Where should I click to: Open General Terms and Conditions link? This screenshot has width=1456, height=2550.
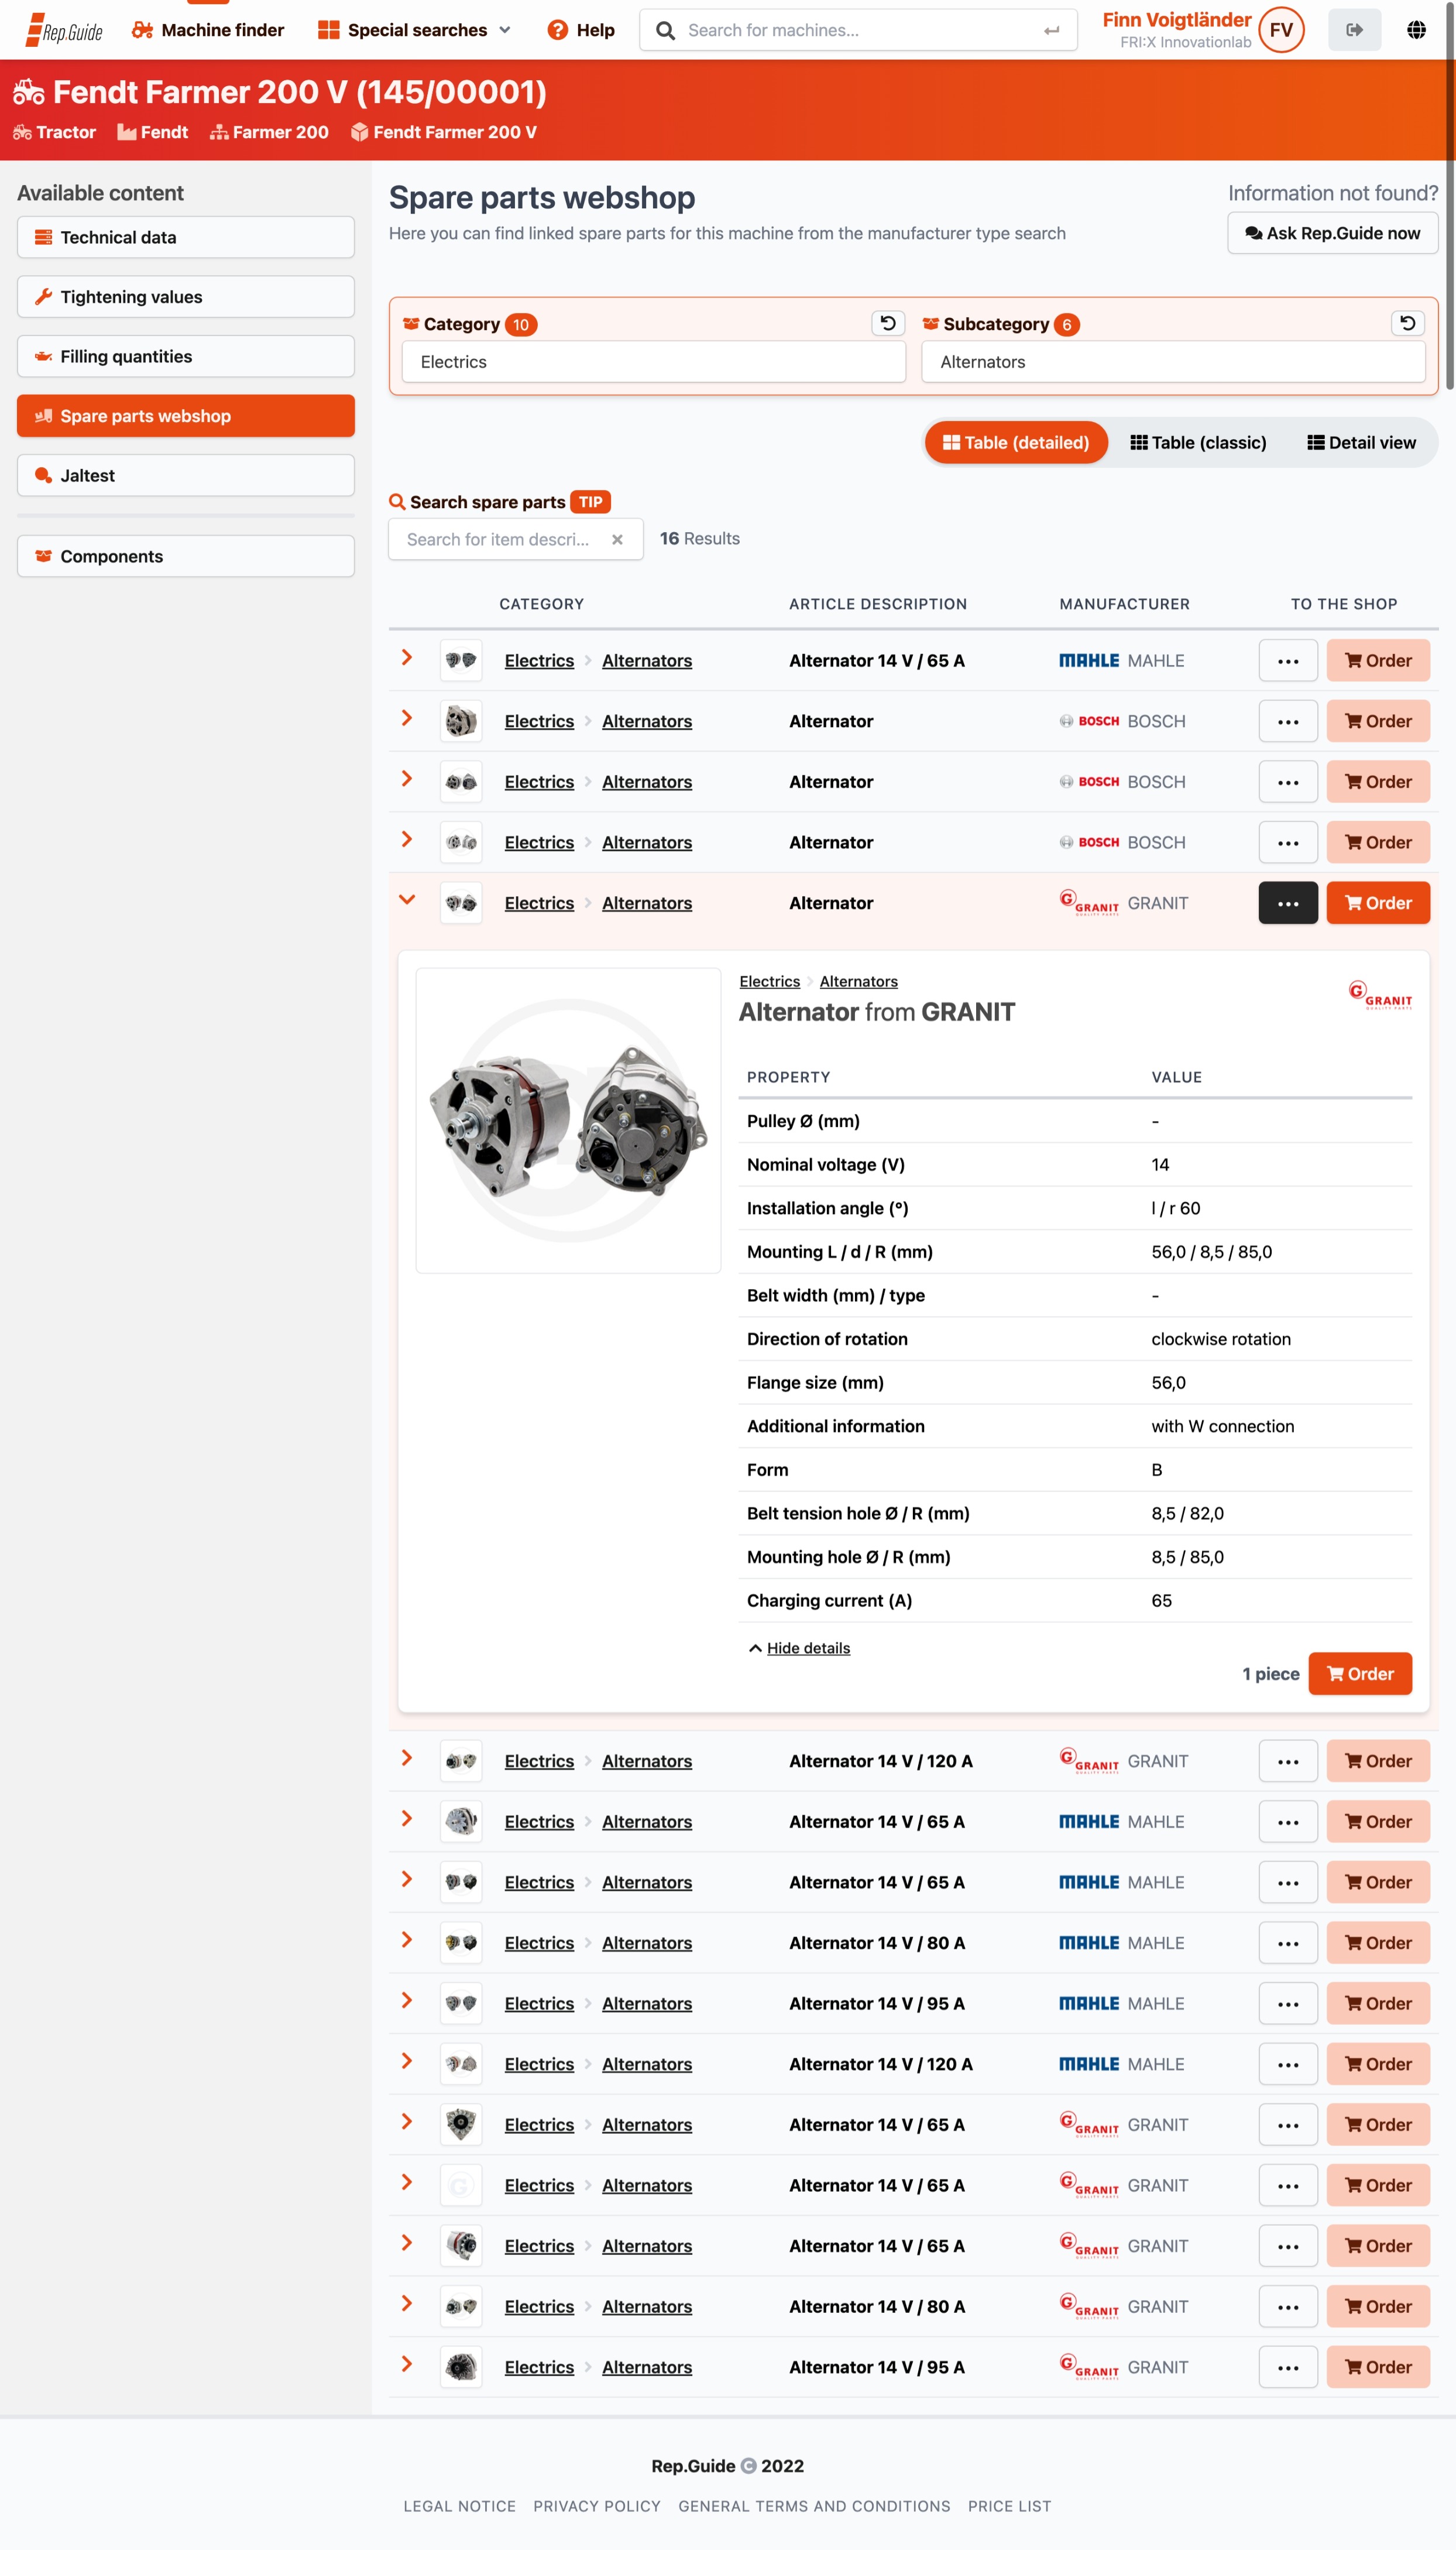pyautogui.click(x=814, y=2506)
